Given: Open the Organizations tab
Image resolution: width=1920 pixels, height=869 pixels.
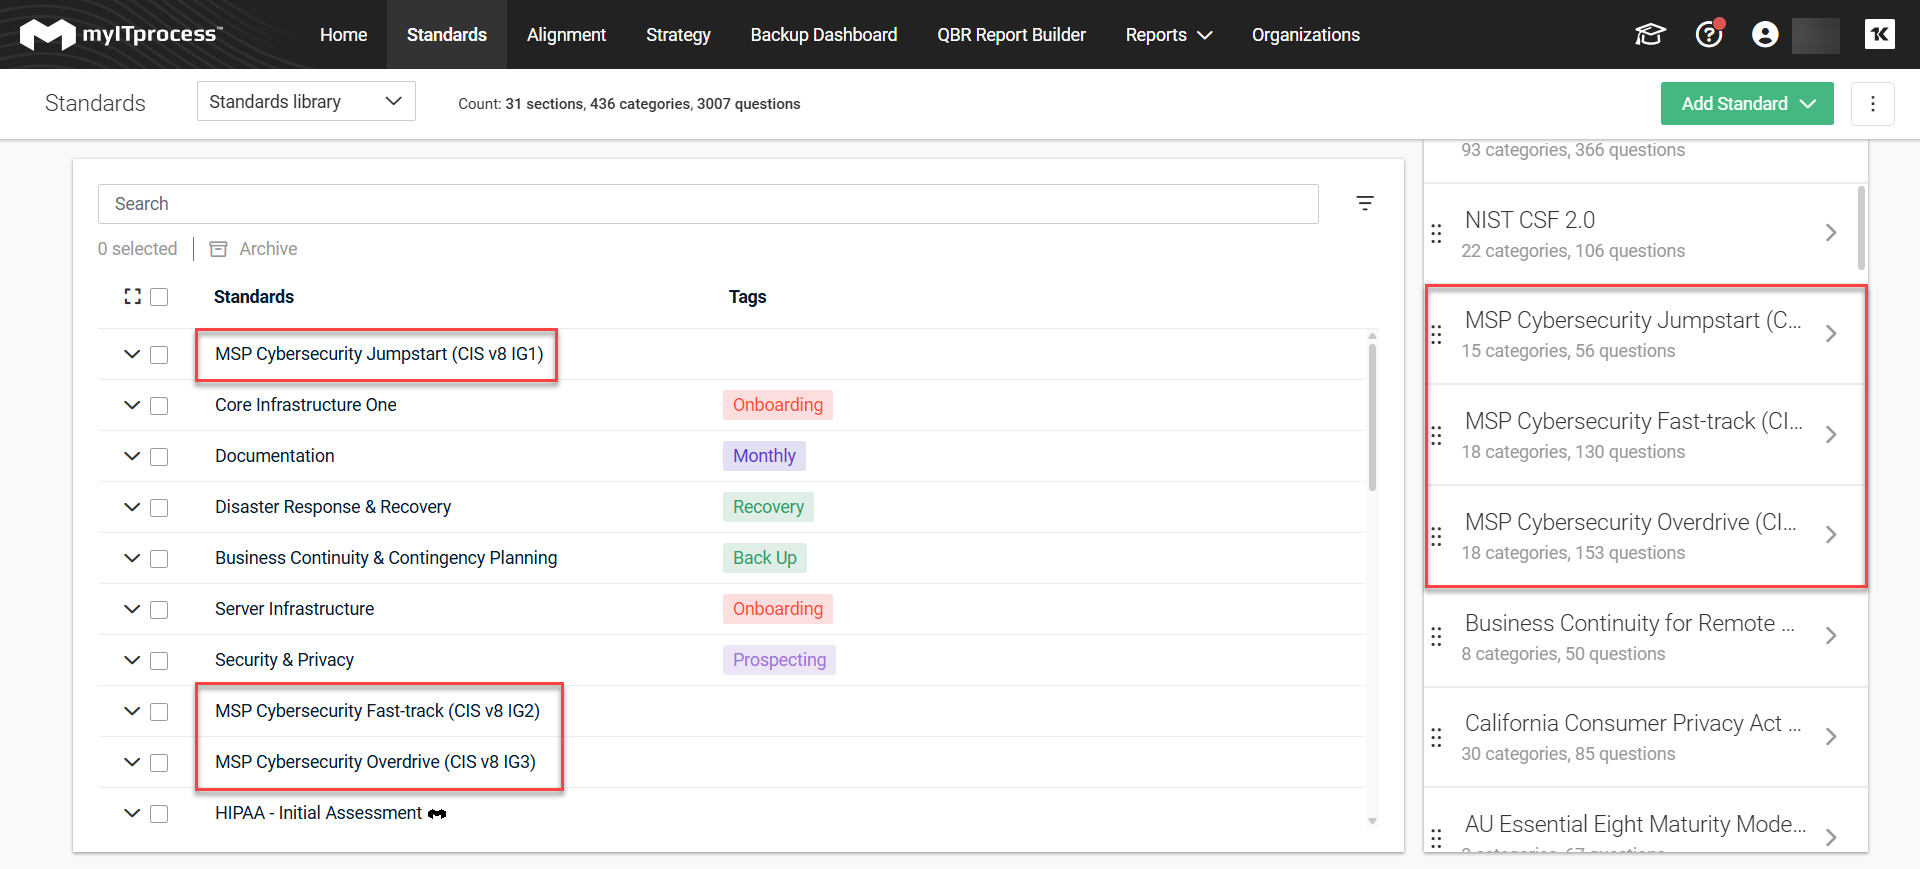Looking at the screenshot, I should point(1305,35).
